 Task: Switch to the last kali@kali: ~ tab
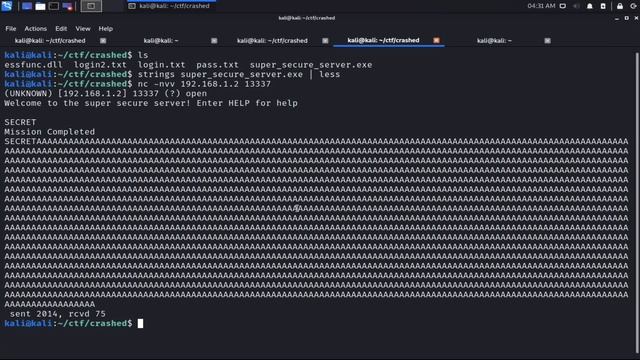point(494,41)
